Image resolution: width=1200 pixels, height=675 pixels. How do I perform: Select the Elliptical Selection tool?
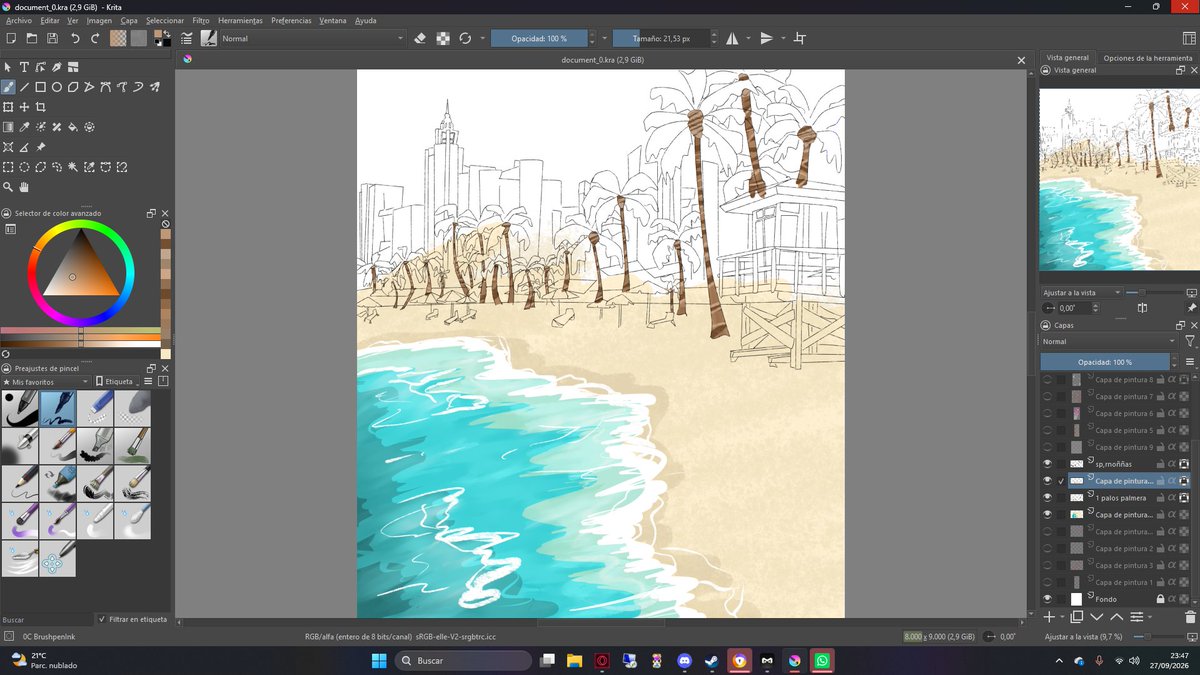[24, 167]
